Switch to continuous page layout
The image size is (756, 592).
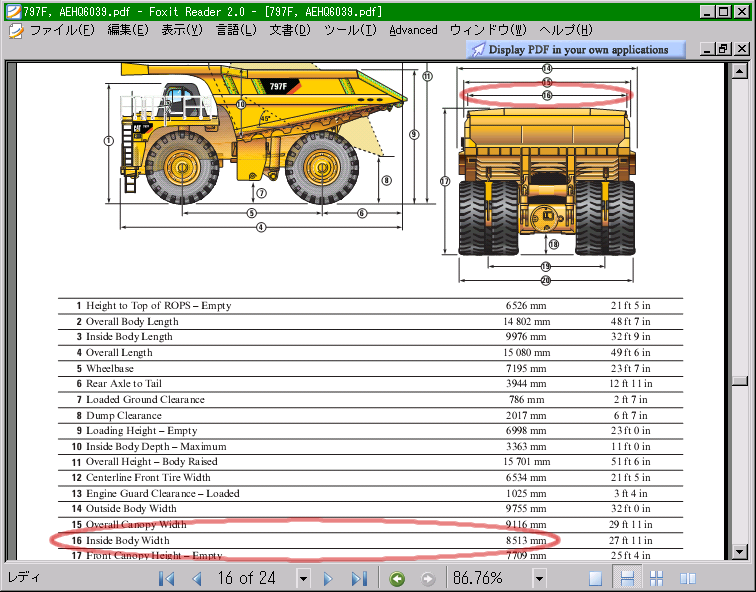(627, 578)
